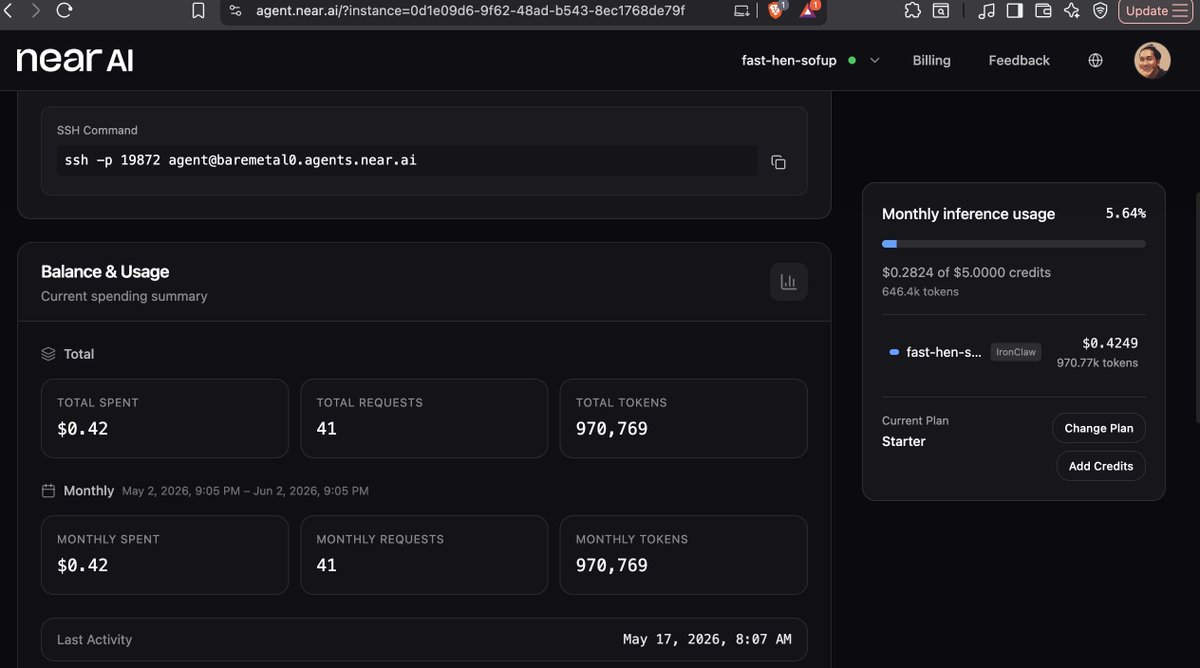Click the May 2 – Jun 2, 2026 date range
The image size is (1200, 668).
245,491
